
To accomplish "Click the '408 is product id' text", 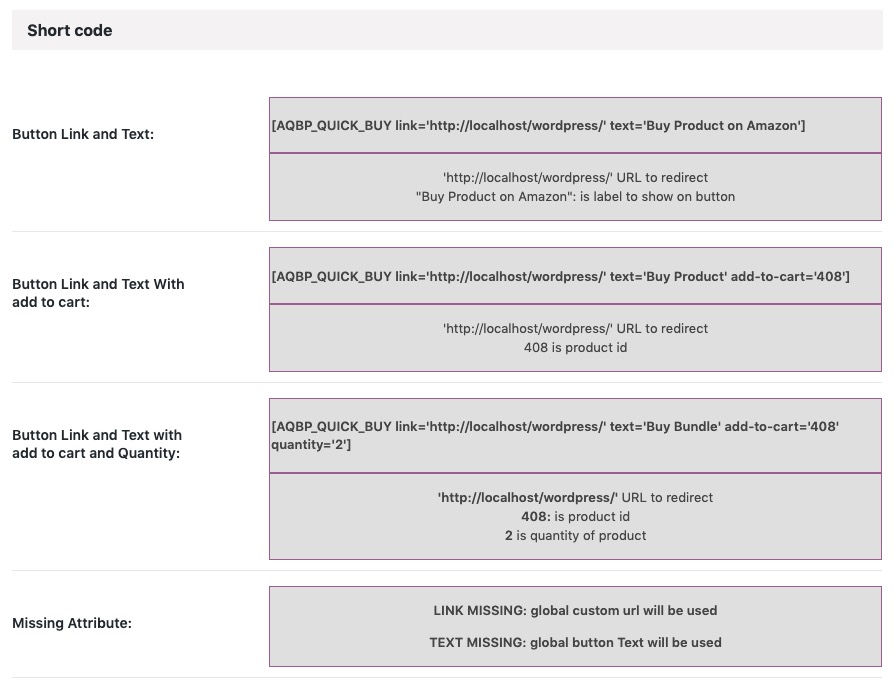I will [575, 347].
